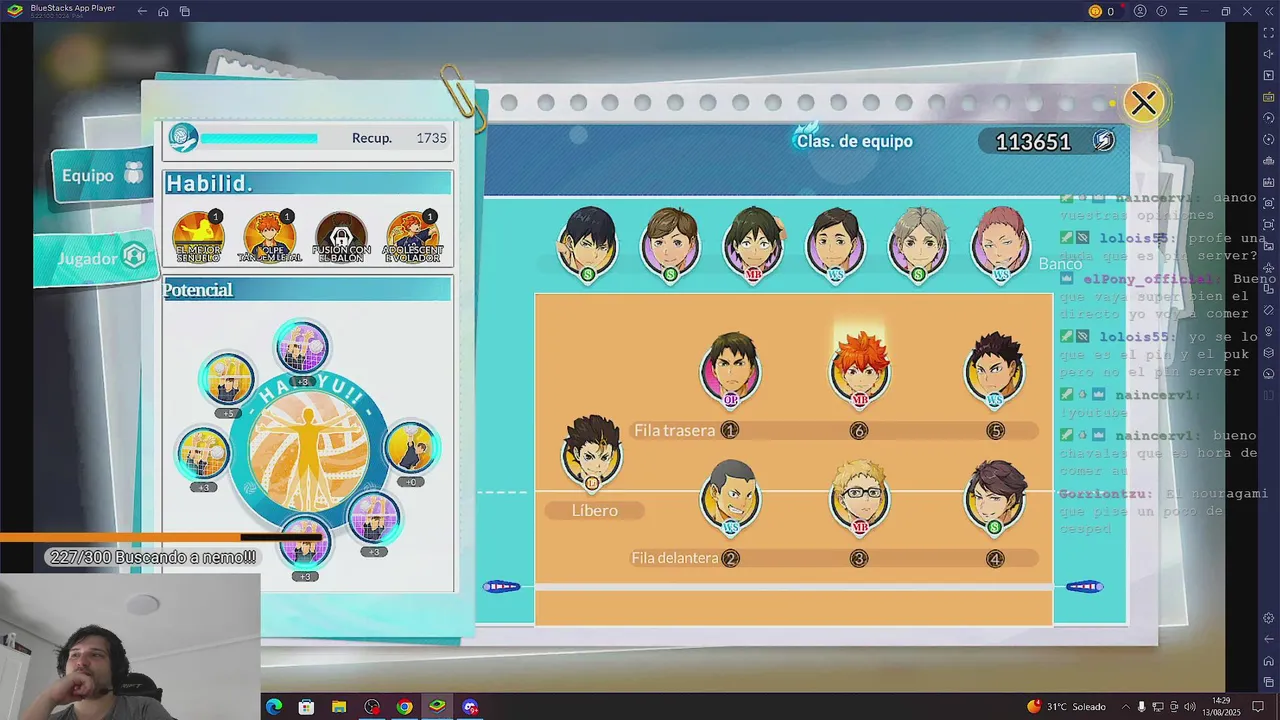The height and width of the screenshot is (720, 1280).
Task: Select the Adolescente Volador skill icon
Action: point(412,237)
